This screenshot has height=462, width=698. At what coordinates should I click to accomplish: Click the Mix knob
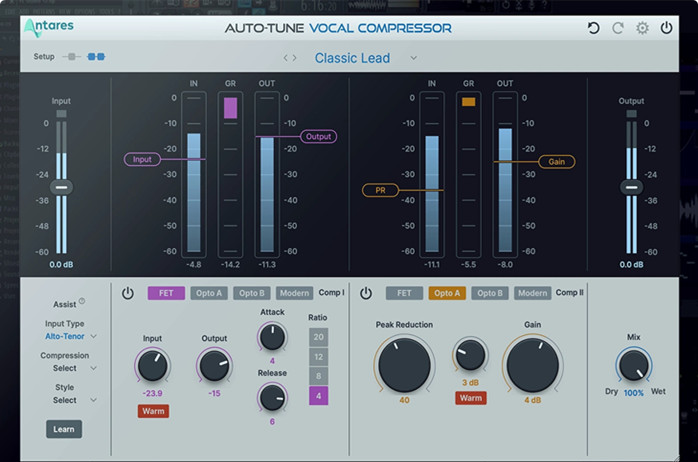coord(633,365)
